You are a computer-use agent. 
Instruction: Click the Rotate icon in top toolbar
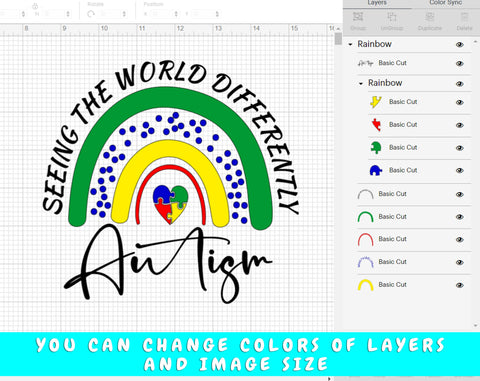(91, 14)
